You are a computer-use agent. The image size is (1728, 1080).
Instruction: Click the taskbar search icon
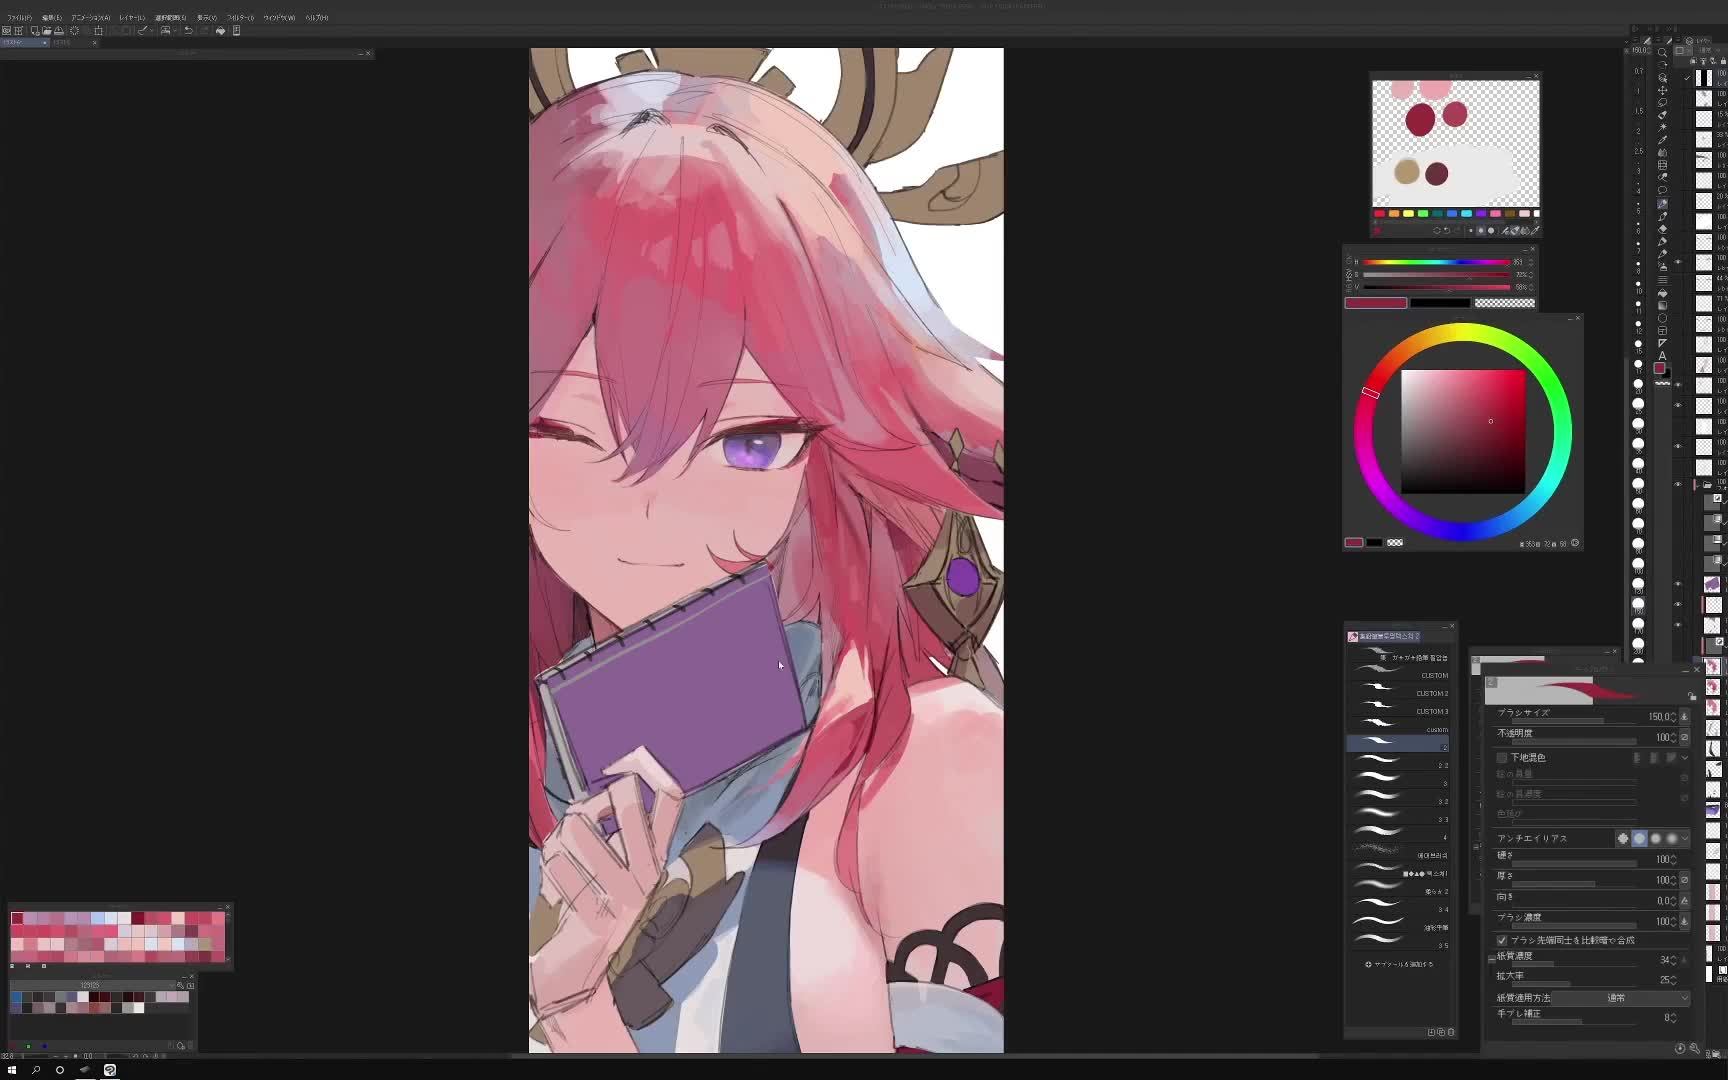36,1070
